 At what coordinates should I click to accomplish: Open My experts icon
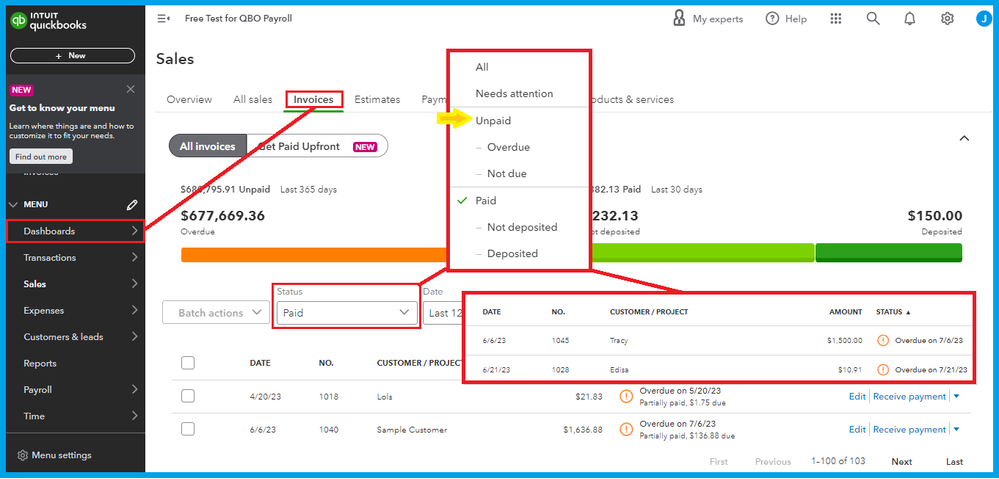[679, 18]
